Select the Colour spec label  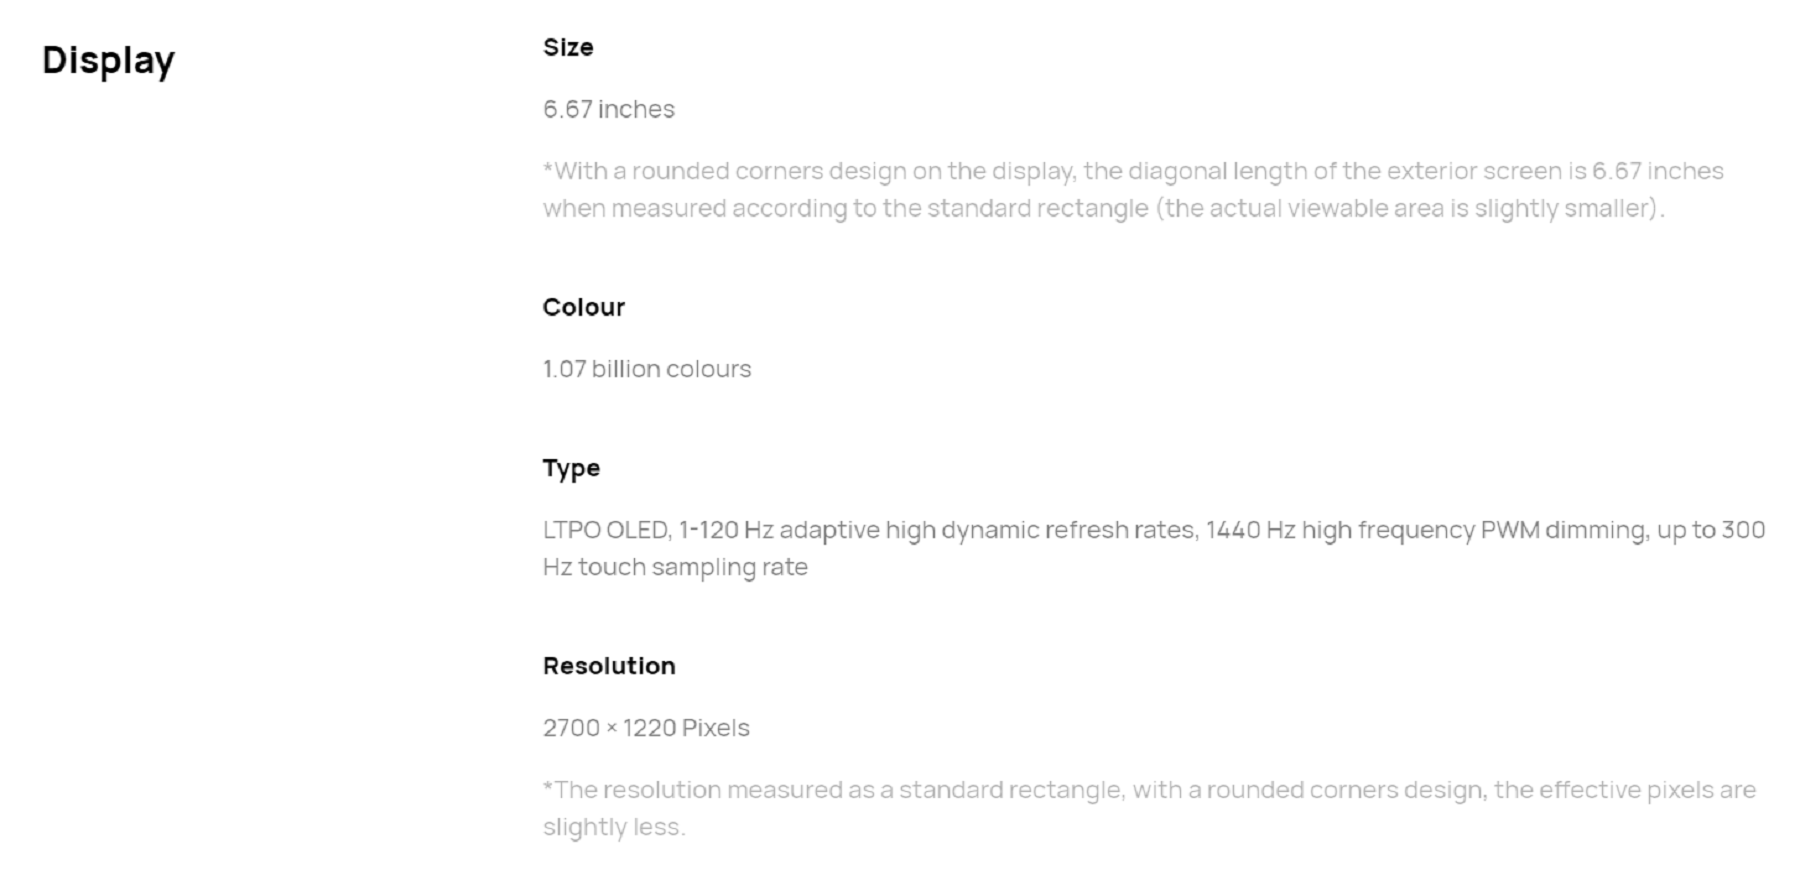(584, 307)
